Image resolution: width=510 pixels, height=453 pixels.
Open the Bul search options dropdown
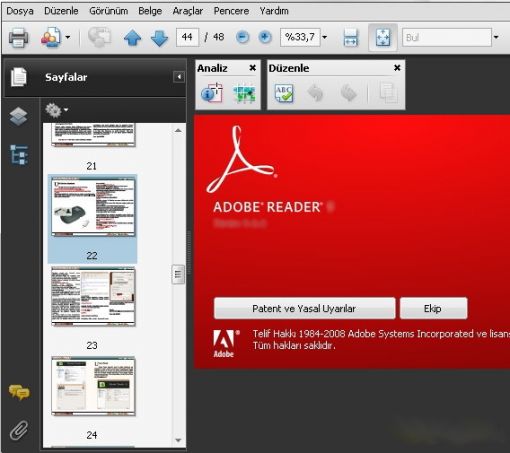[x=496, y=37]
